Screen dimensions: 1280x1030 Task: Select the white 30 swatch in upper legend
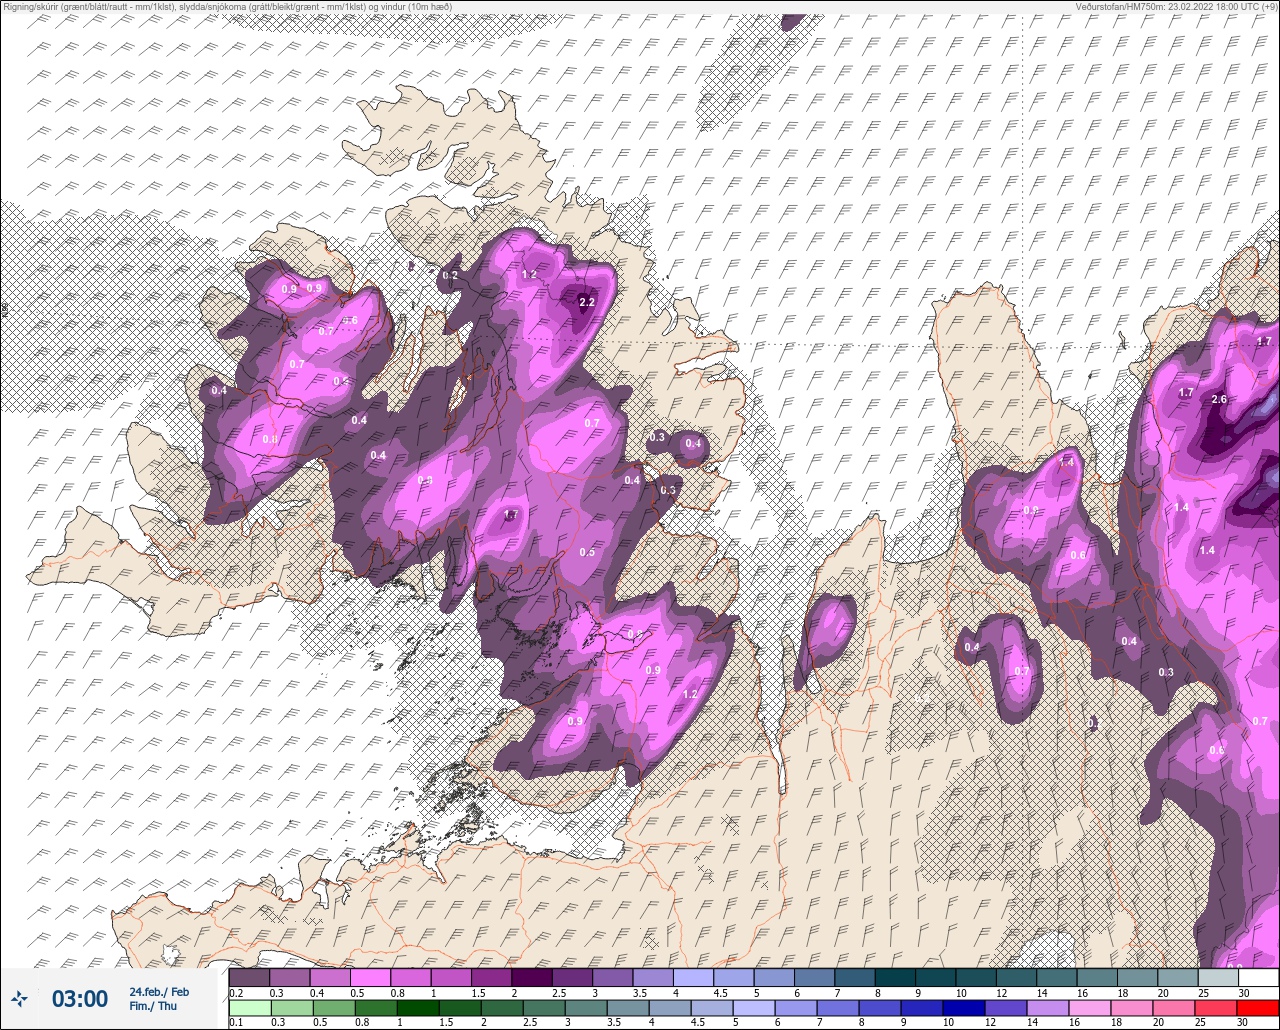[1258, 977]
